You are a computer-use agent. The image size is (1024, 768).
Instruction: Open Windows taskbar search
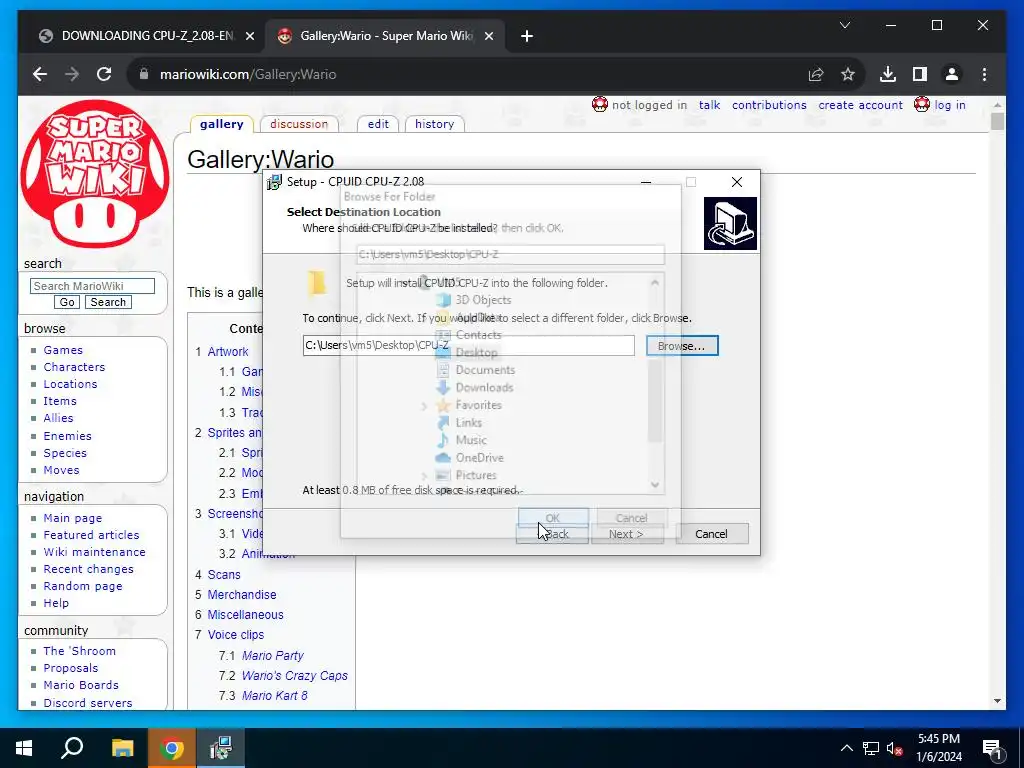[72, 748]
